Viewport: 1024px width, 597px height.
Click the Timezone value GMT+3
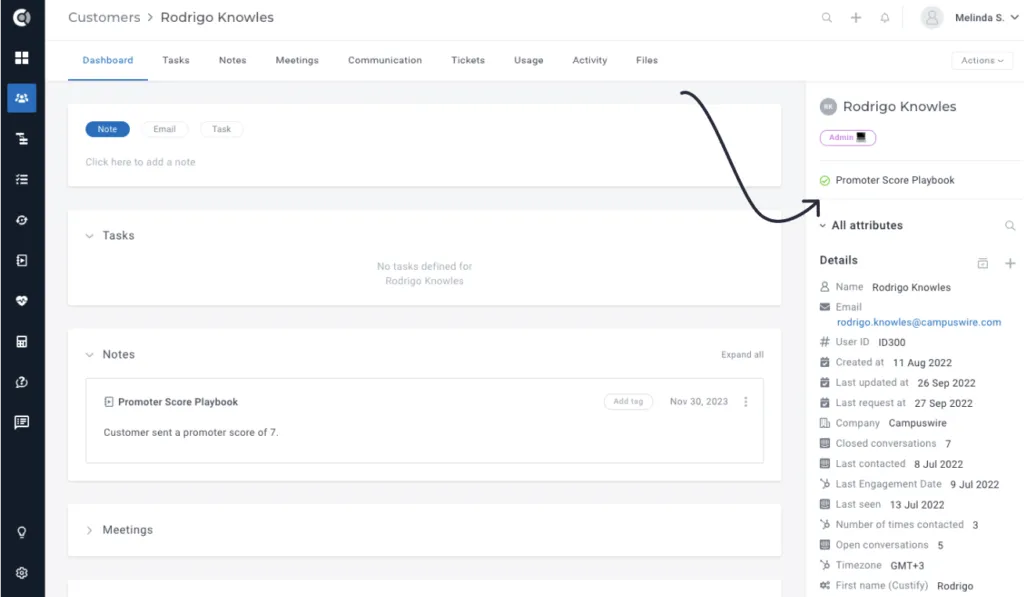click(907, 566)
